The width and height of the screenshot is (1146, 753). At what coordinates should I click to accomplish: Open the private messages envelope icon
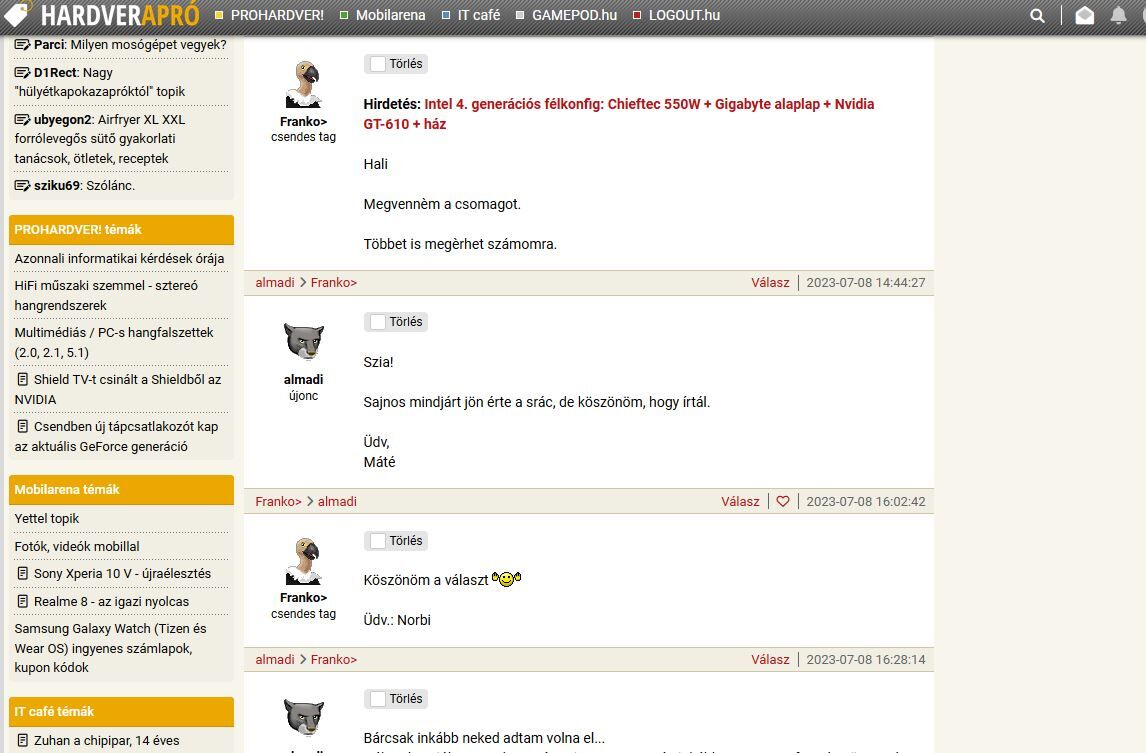(1085, 15)
